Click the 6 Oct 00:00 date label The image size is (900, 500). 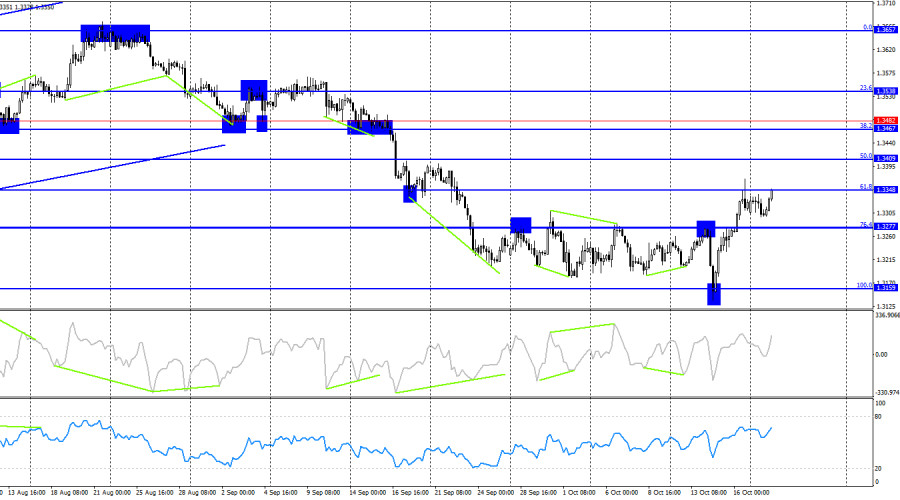coord(622,493)
